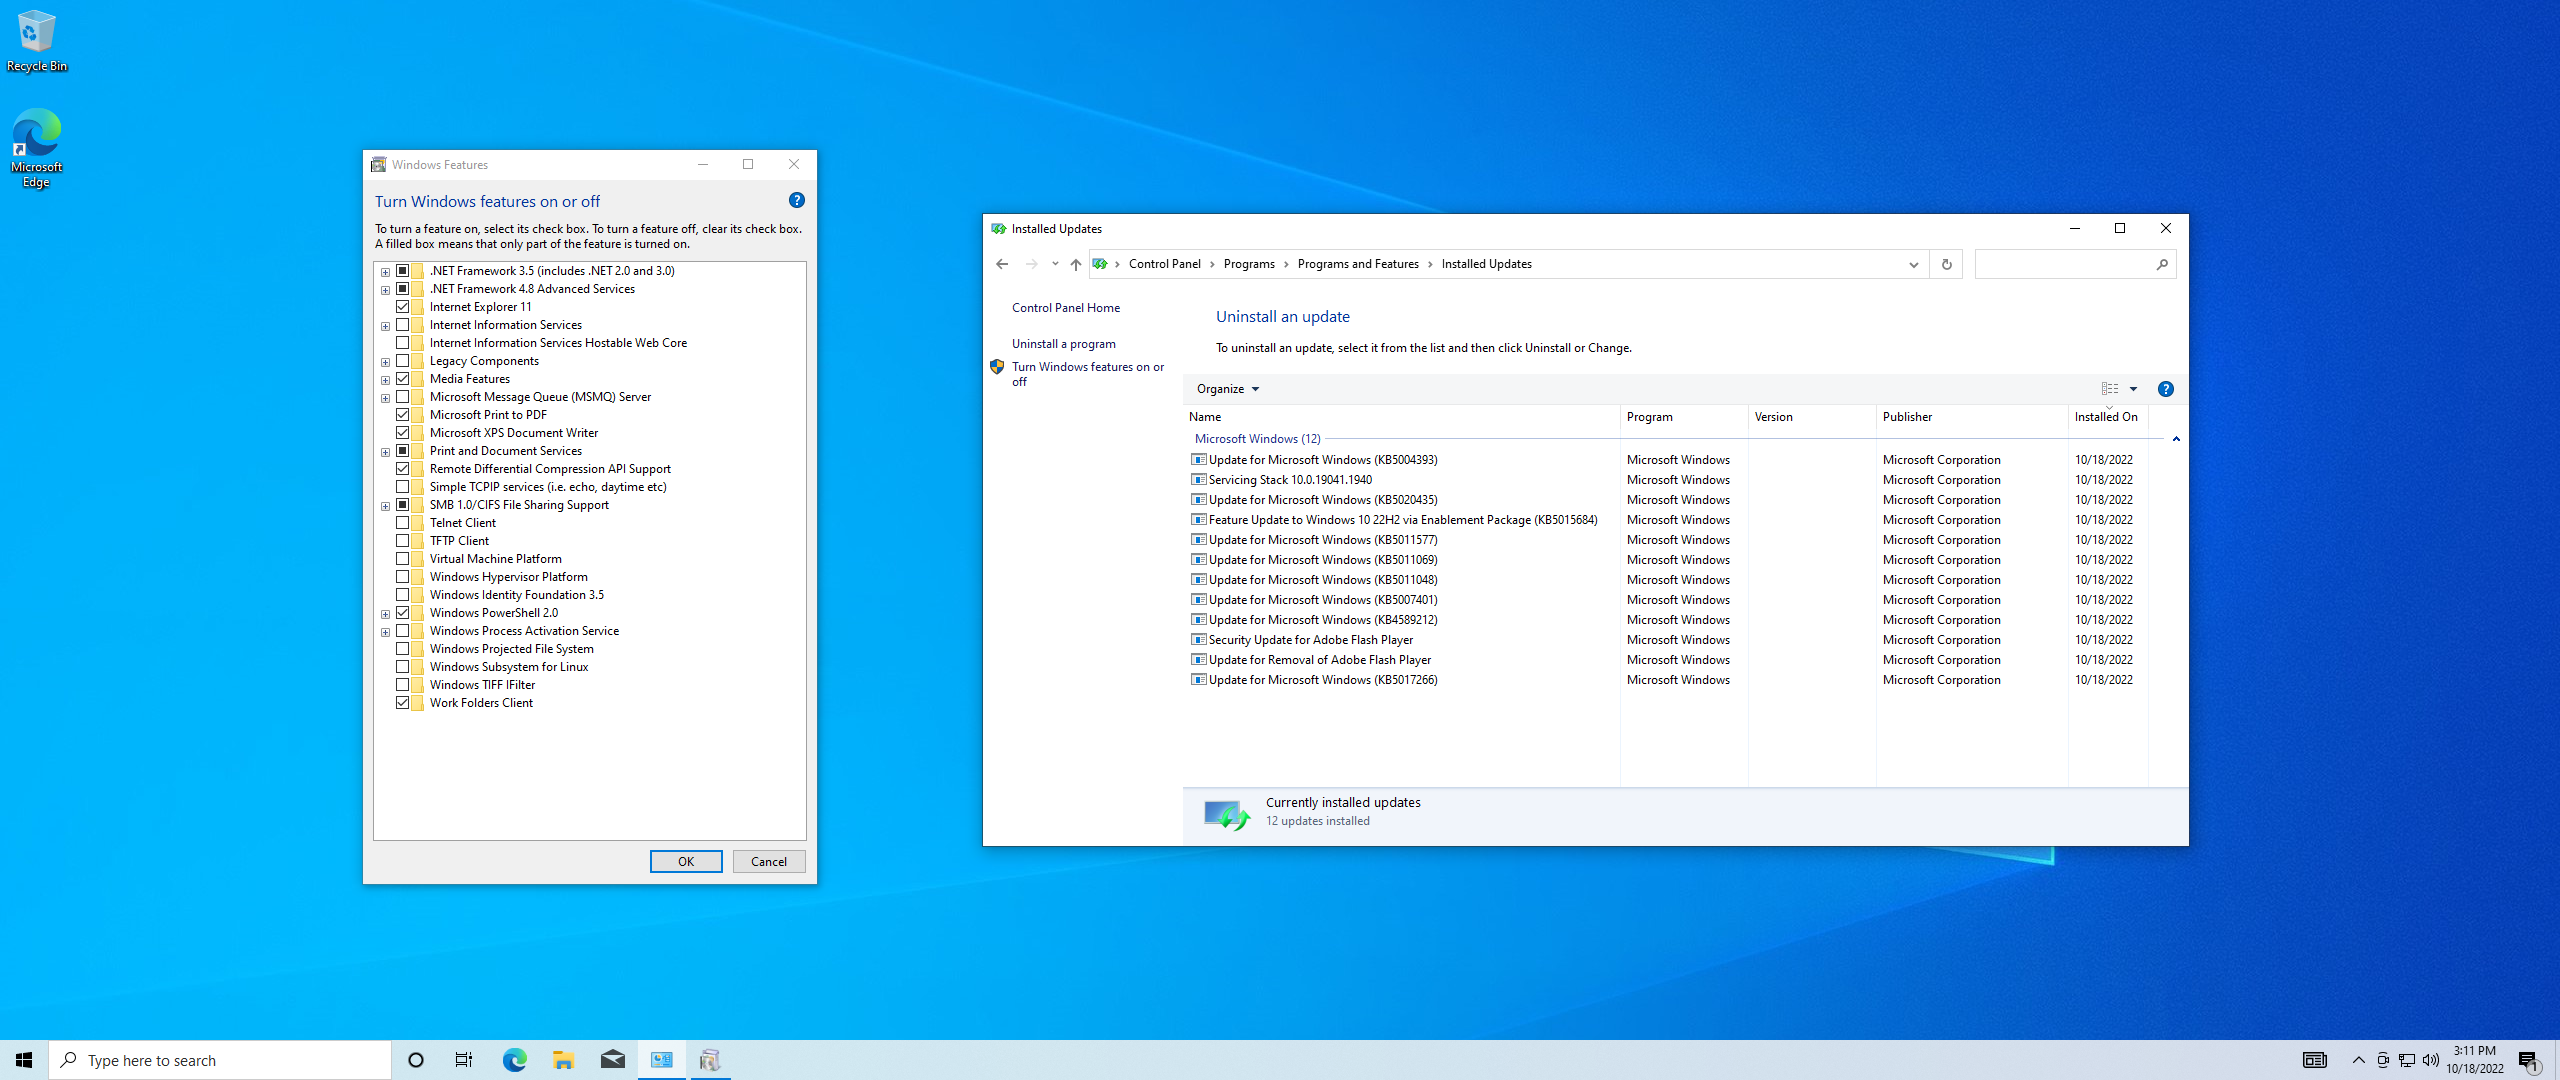Click the control panel icon in address bar
Screen dimensions: 2560x1080
click(1100, 264)
